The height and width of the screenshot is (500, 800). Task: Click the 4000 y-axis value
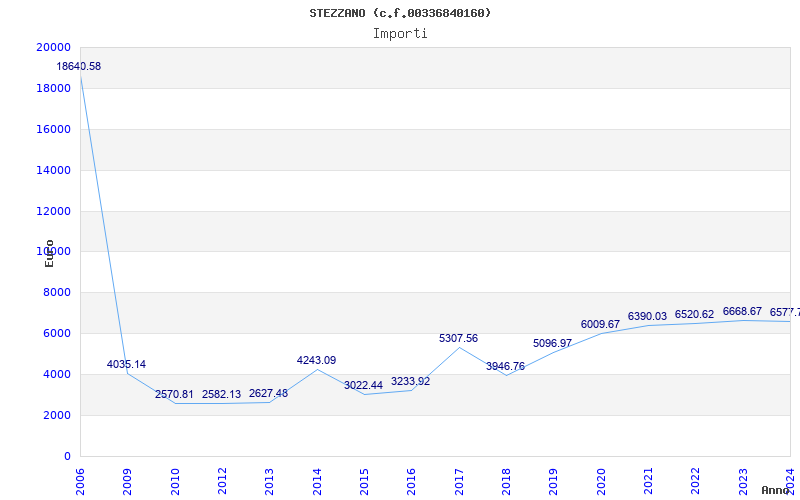click(57, 374)
